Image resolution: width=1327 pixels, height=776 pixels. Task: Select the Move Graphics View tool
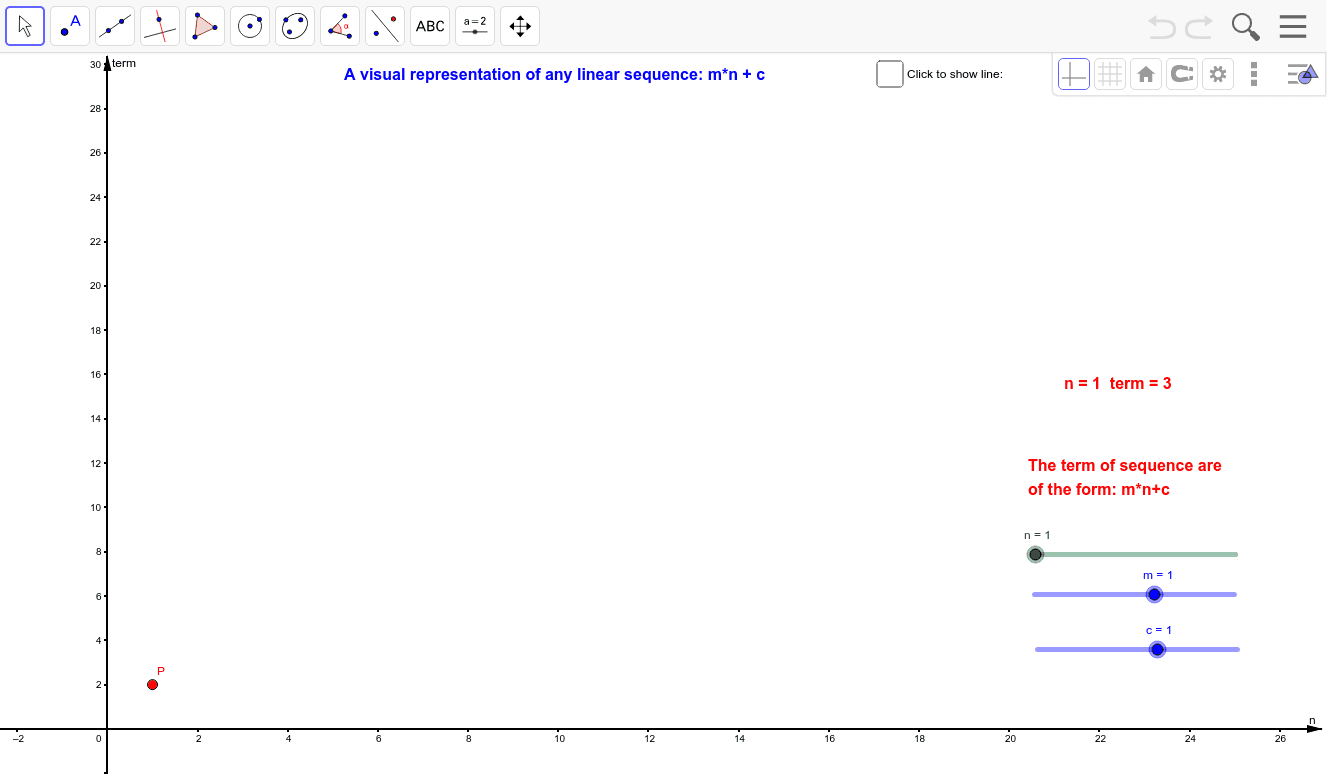point(520,26)
